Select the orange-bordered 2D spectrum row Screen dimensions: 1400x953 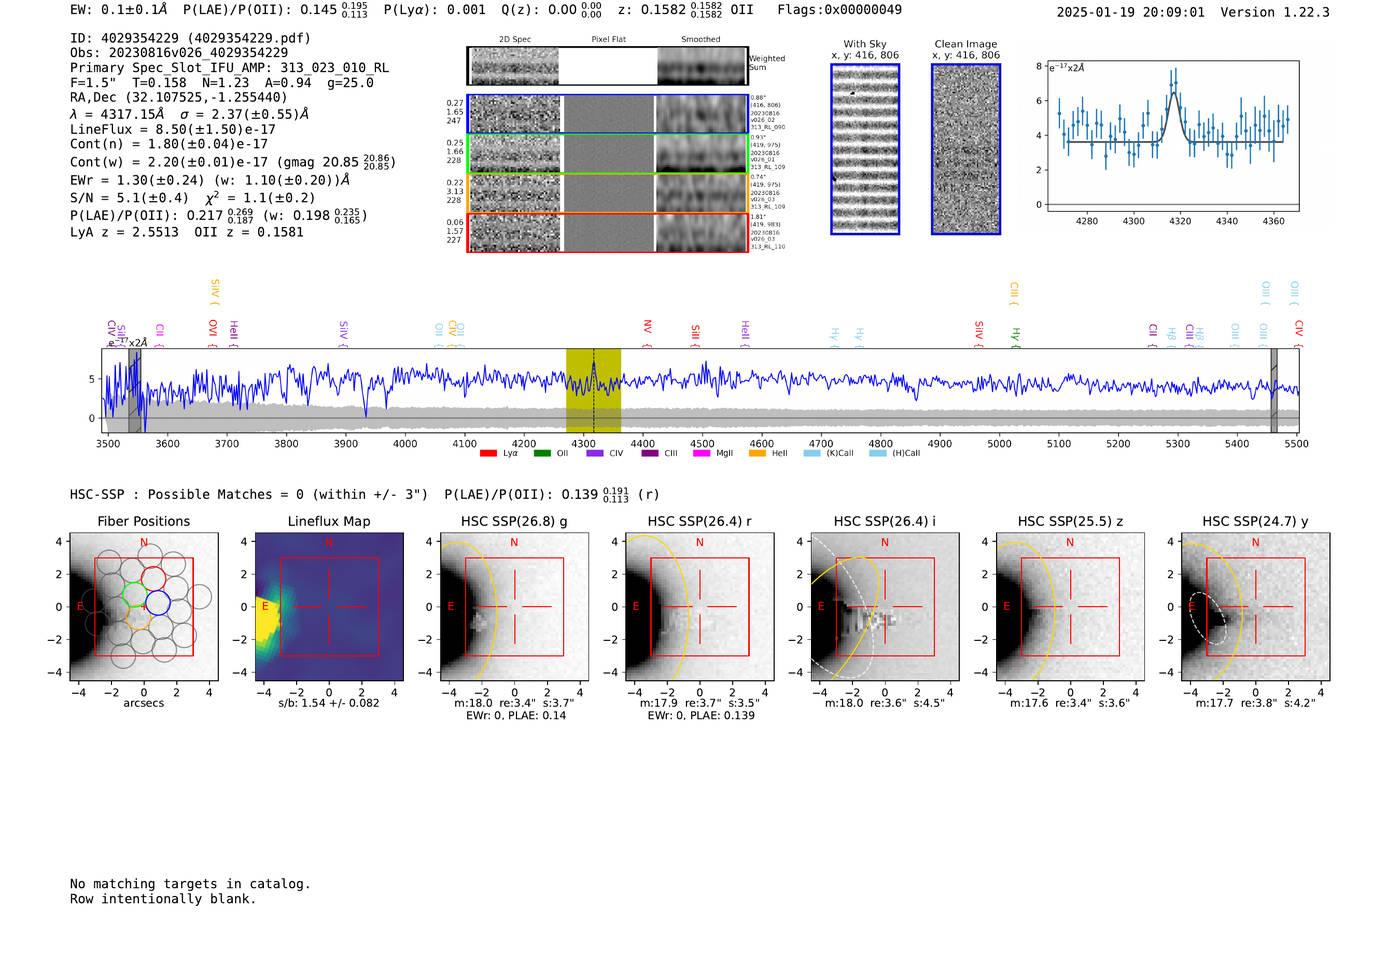607,193
